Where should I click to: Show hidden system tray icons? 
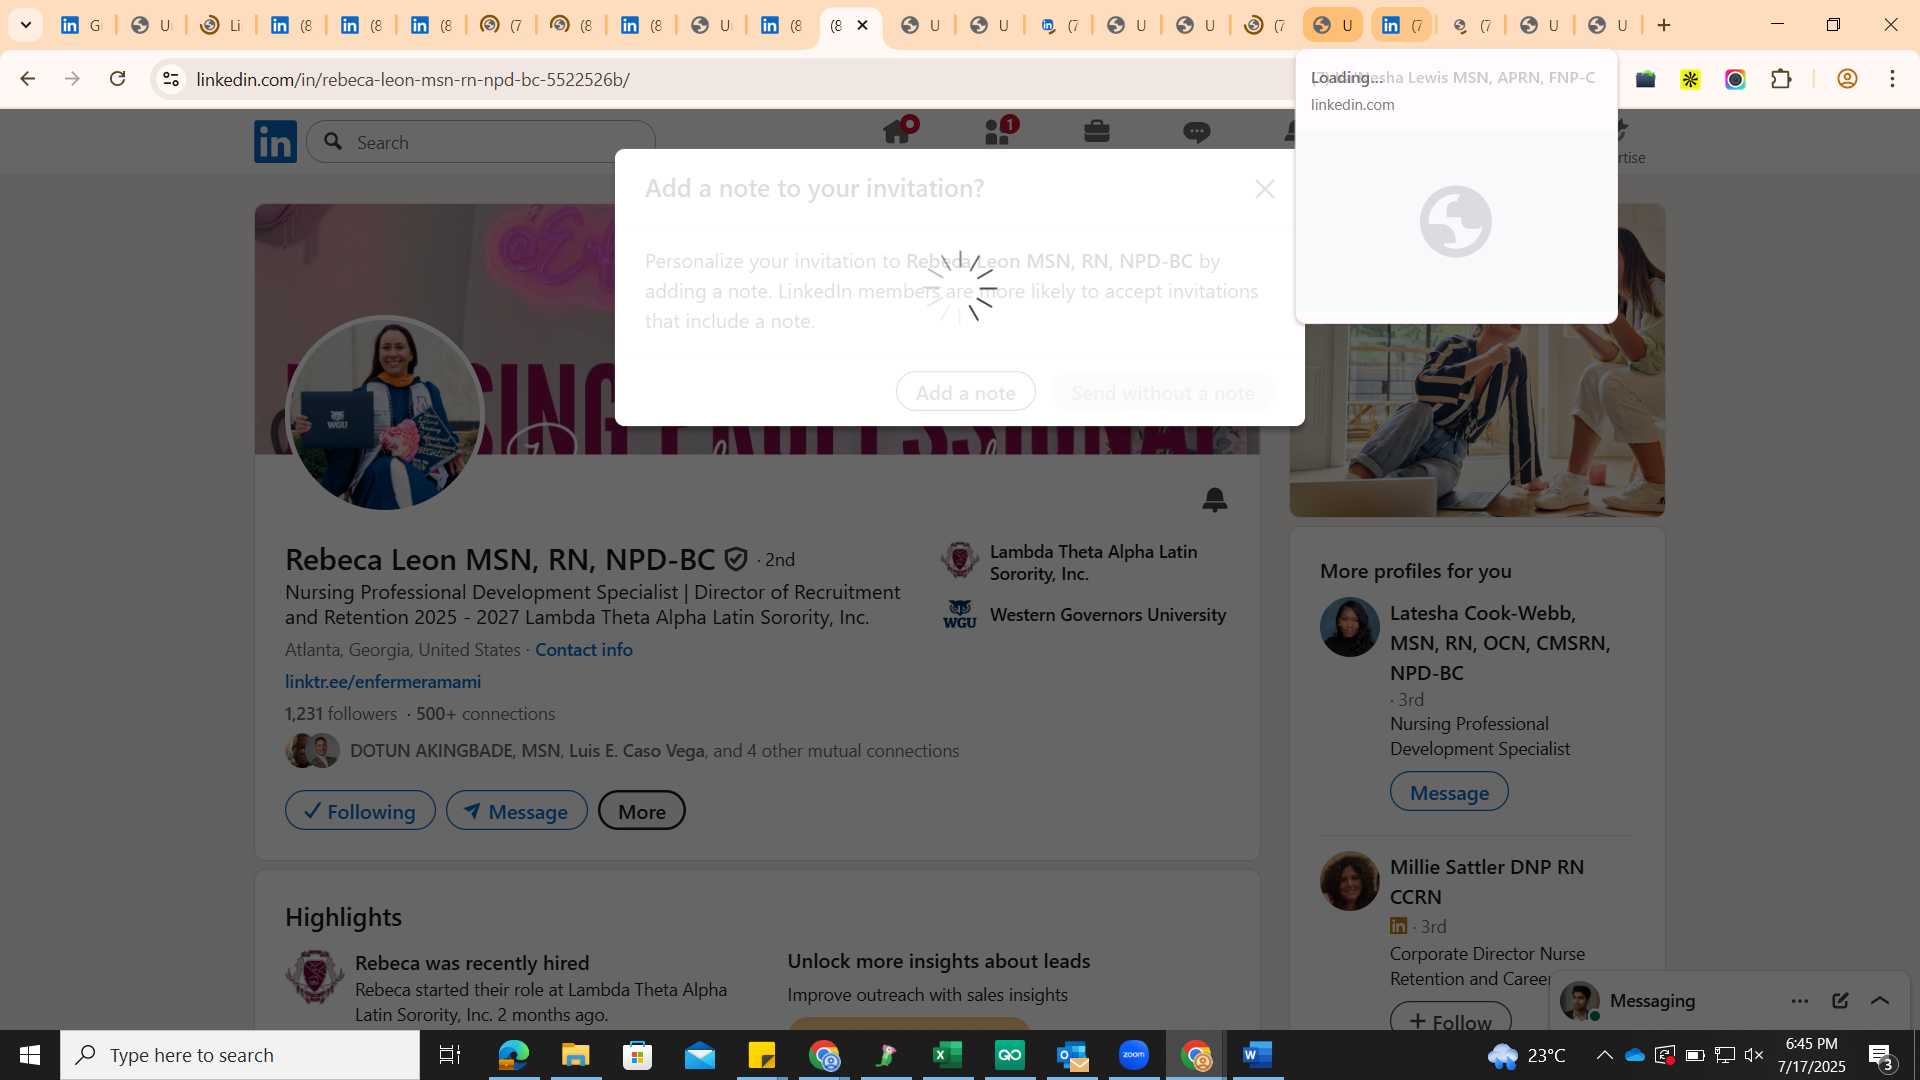pyautogui.click(x=1604, y=1055)
